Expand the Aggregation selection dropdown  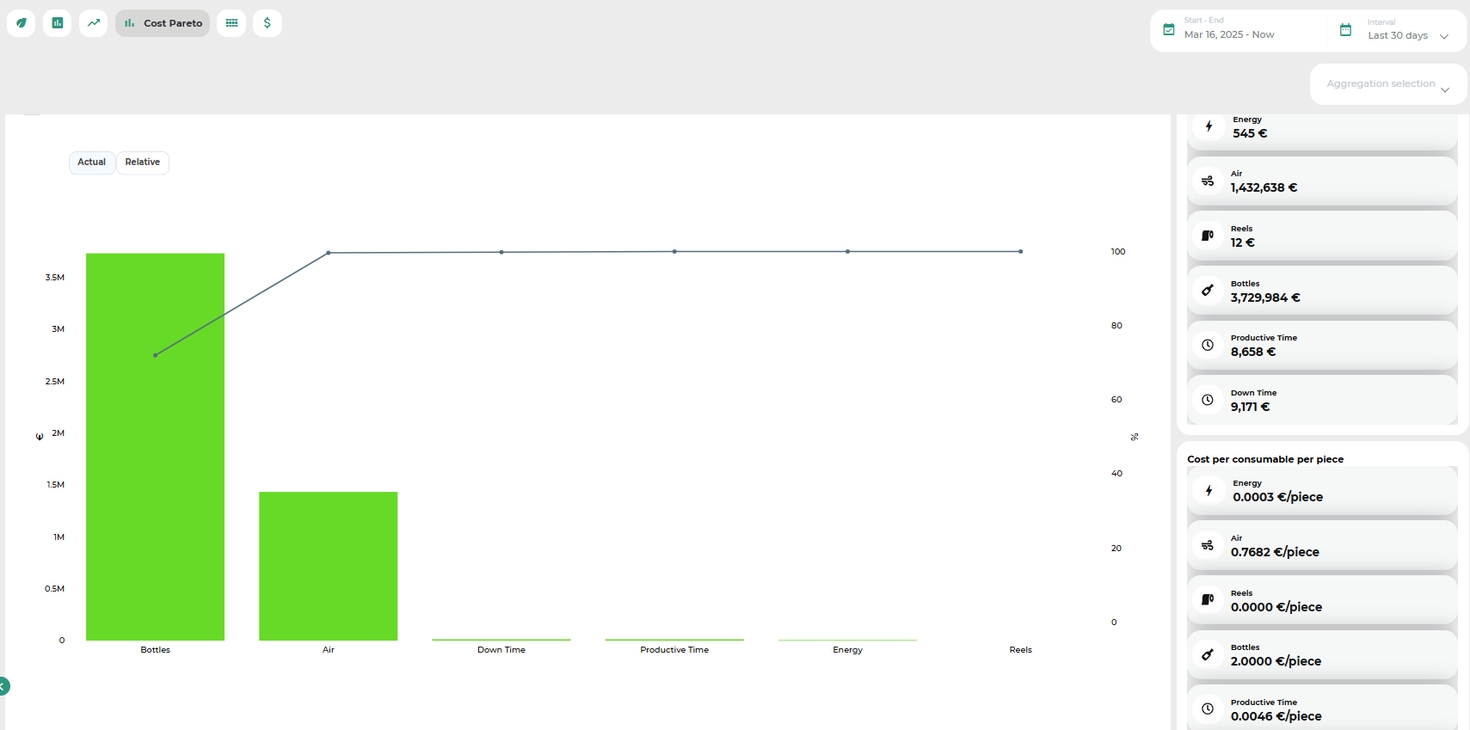(x=1387, y=84)
